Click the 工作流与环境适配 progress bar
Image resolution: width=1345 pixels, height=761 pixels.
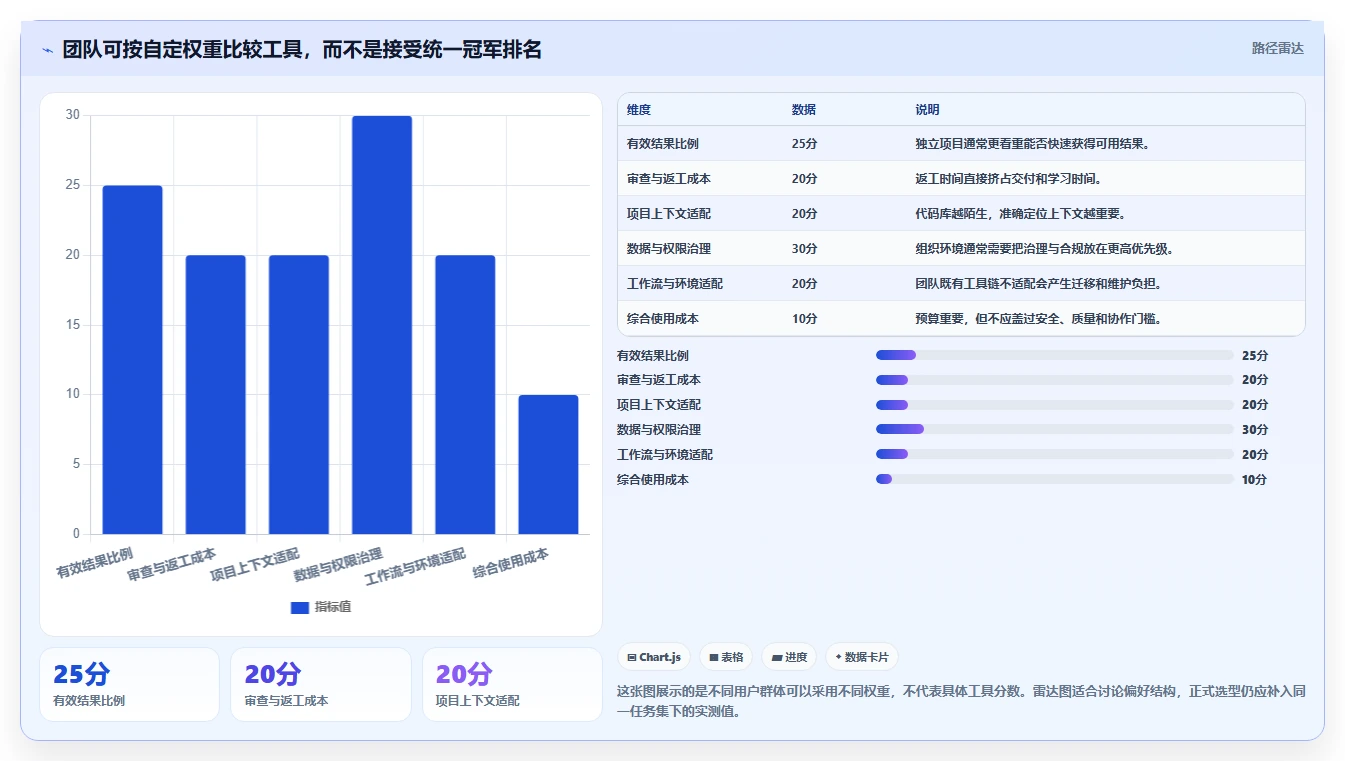tap(1055, 455)
